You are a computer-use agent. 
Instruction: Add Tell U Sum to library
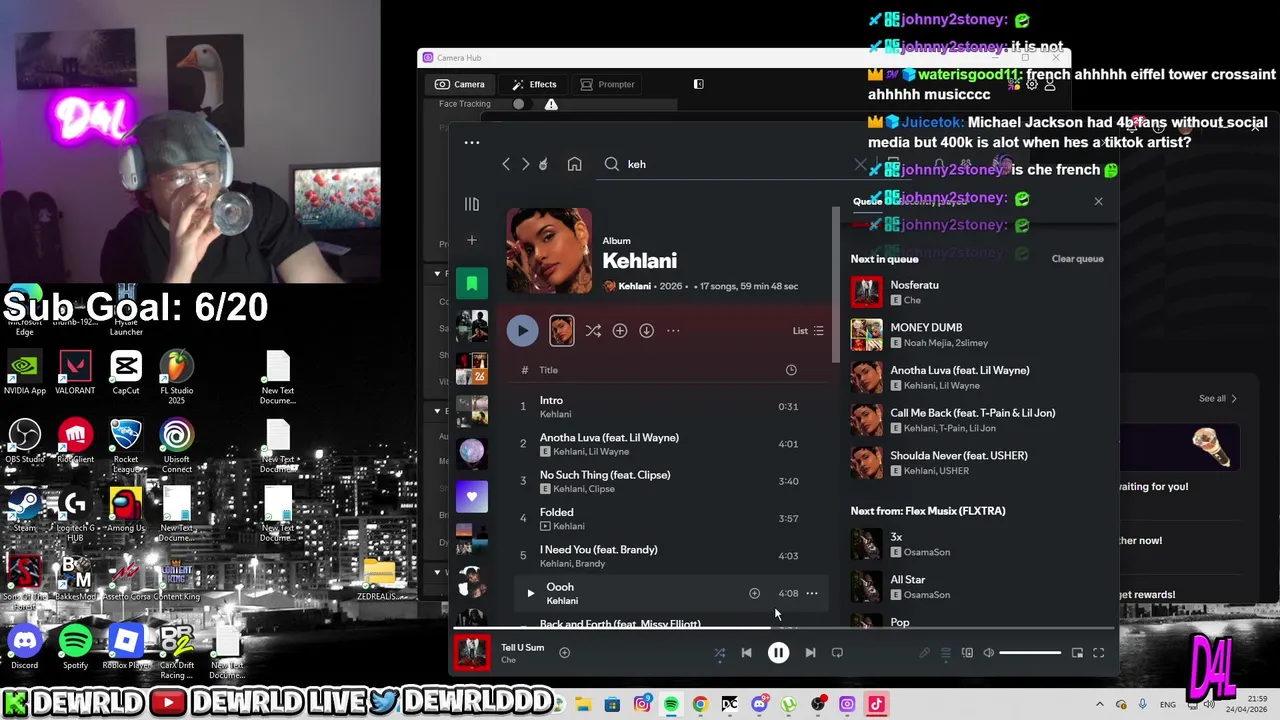point(564,652)
